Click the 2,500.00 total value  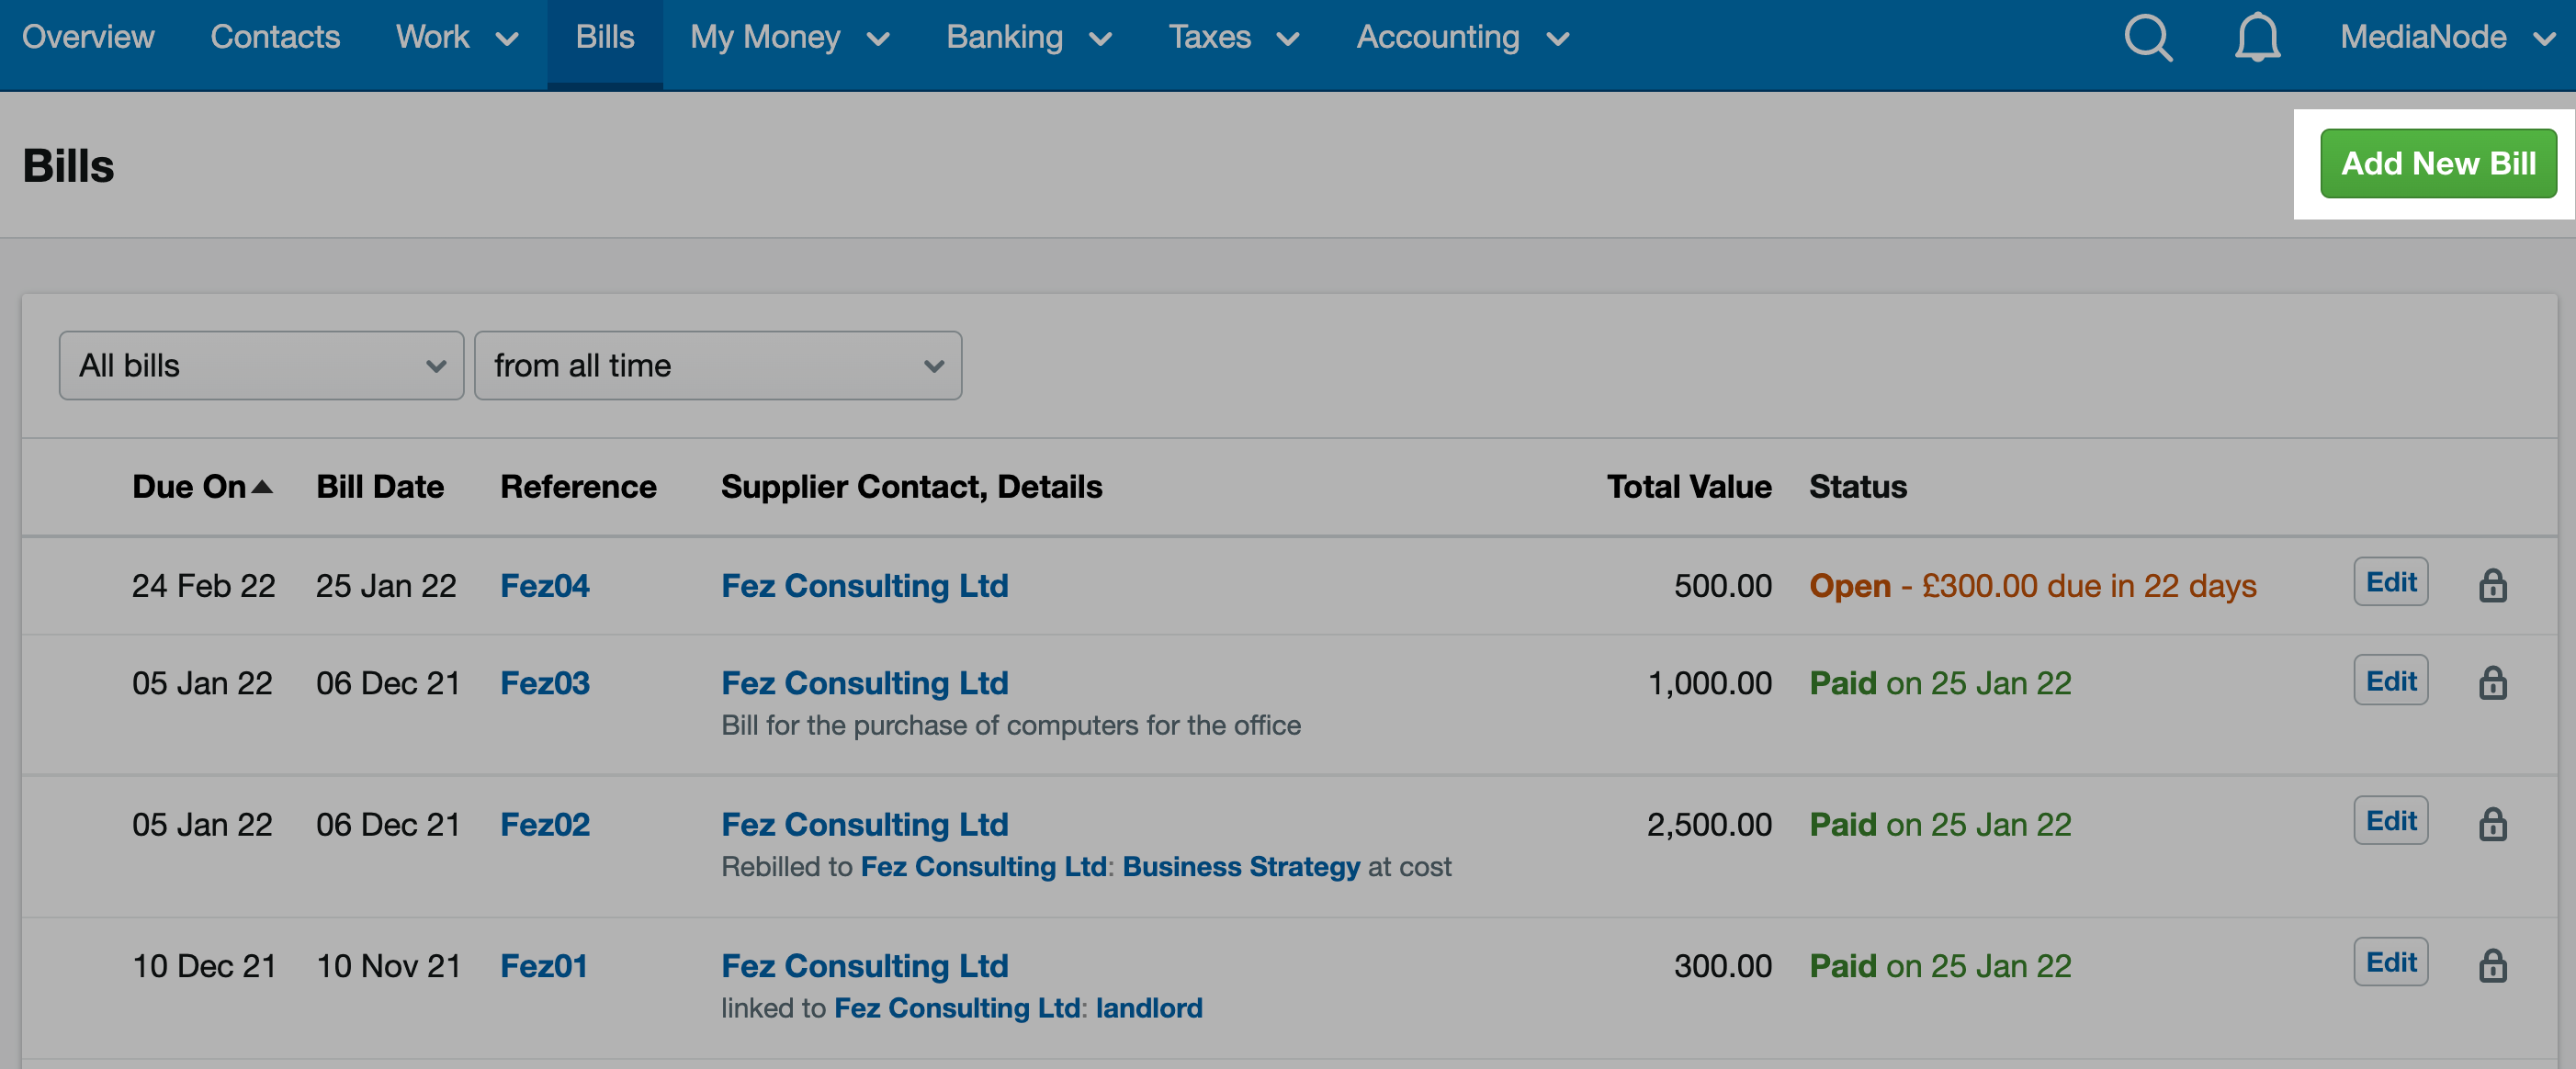1709,825
